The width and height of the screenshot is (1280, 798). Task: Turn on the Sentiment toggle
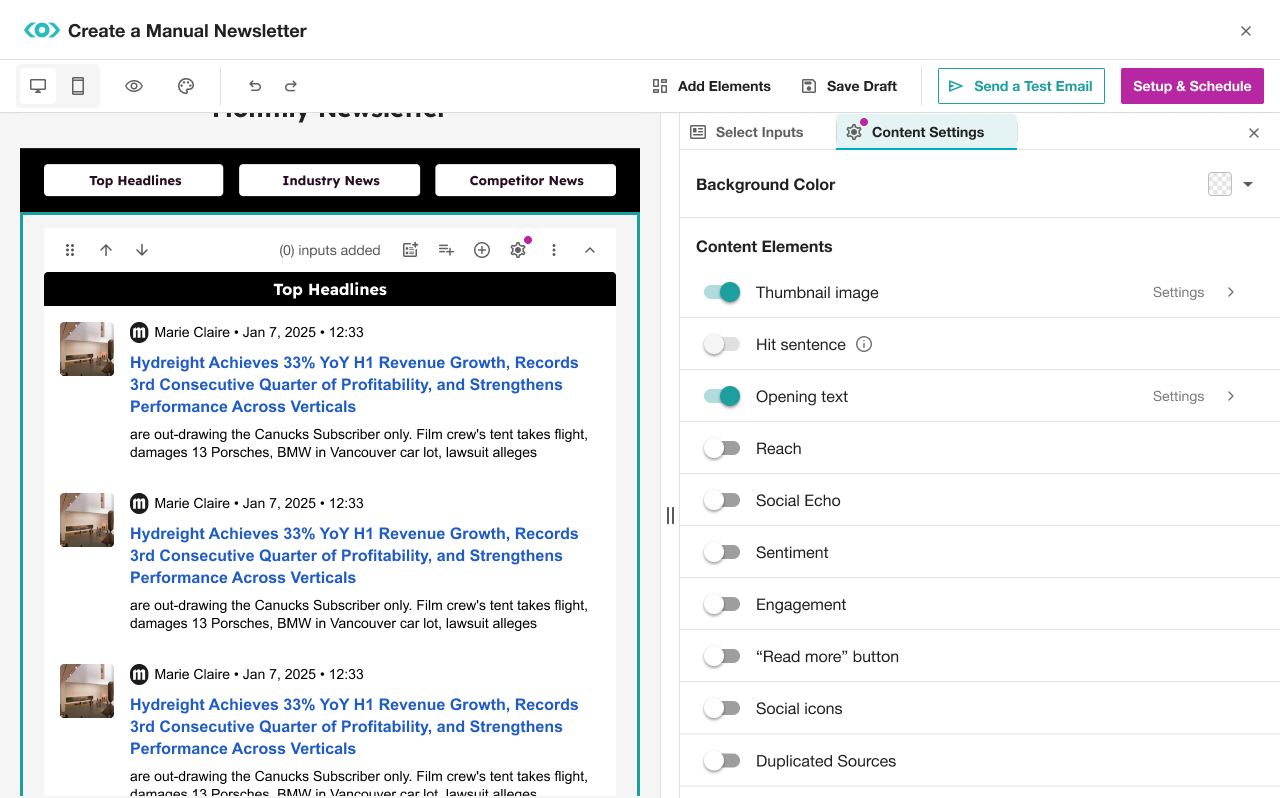coord(722,552)
